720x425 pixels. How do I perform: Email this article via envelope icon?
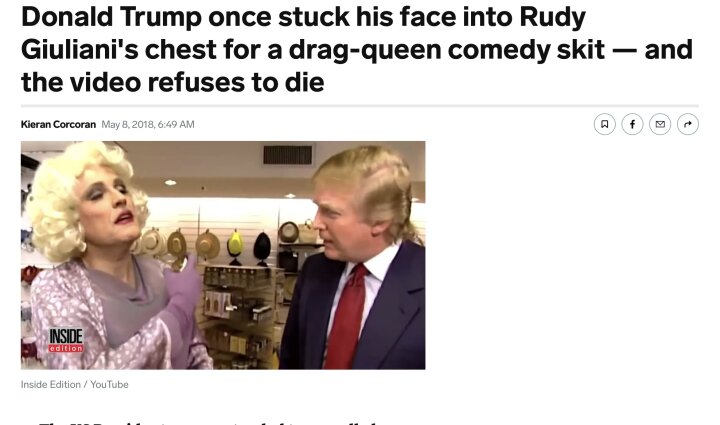tap(660, 124)
